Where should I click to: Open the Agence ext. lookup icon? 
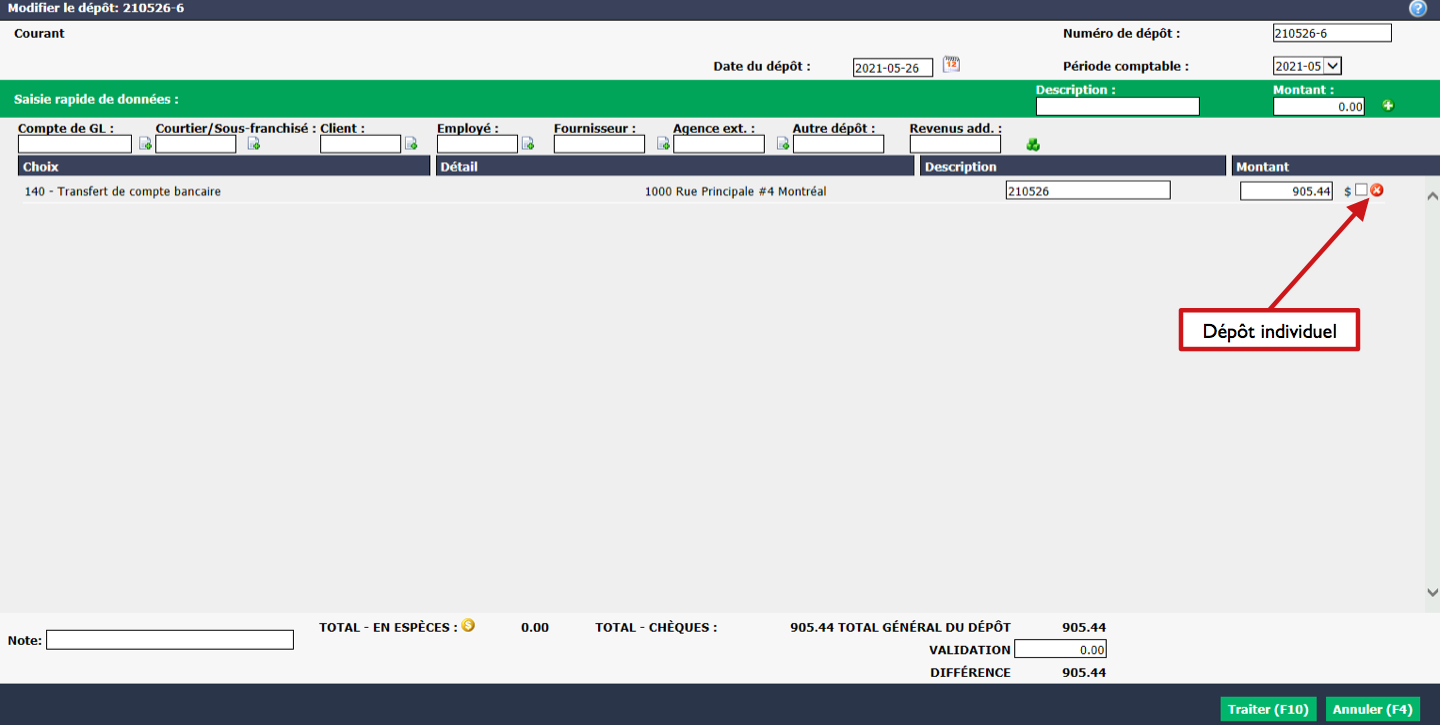(x=783, y=144)
